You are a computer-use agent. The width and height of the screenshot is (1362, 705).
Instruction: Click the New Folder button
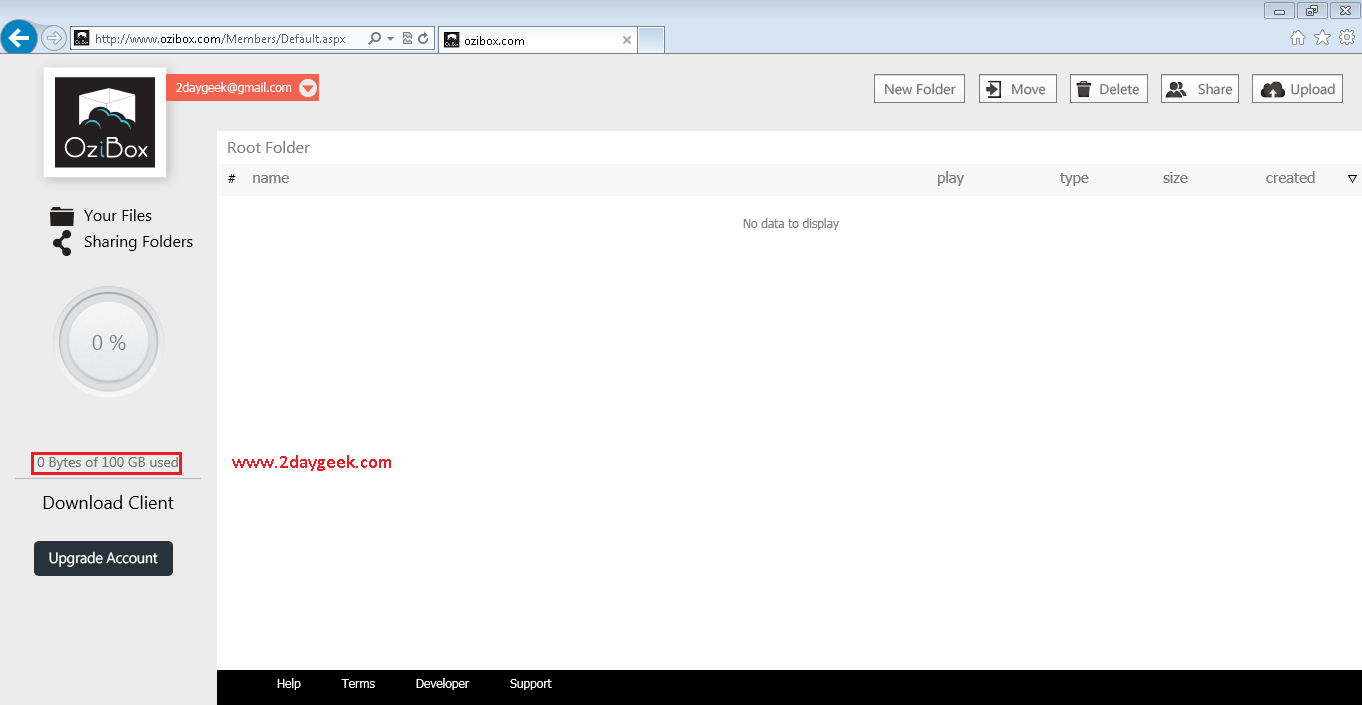[x=920, y=88]
